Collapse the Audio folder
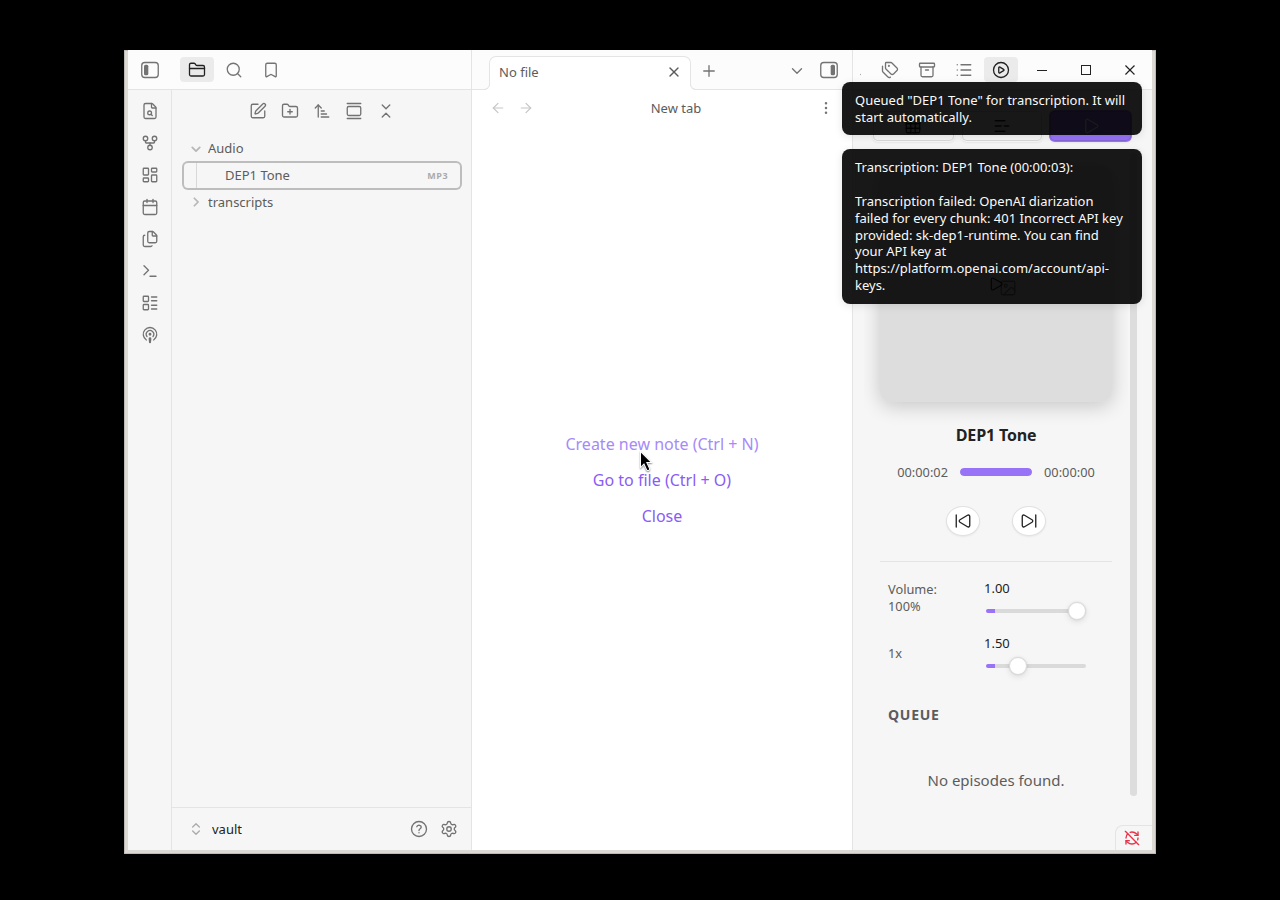 click(x=196, y=148)
